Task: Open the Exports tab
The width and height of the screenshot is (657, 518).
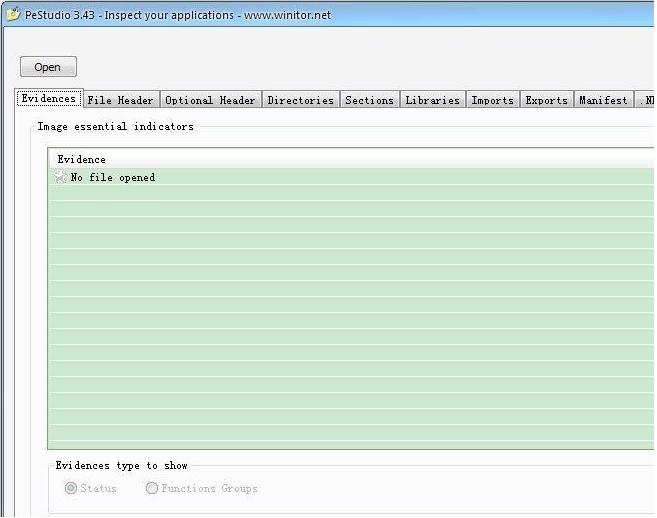Action: 547,100
